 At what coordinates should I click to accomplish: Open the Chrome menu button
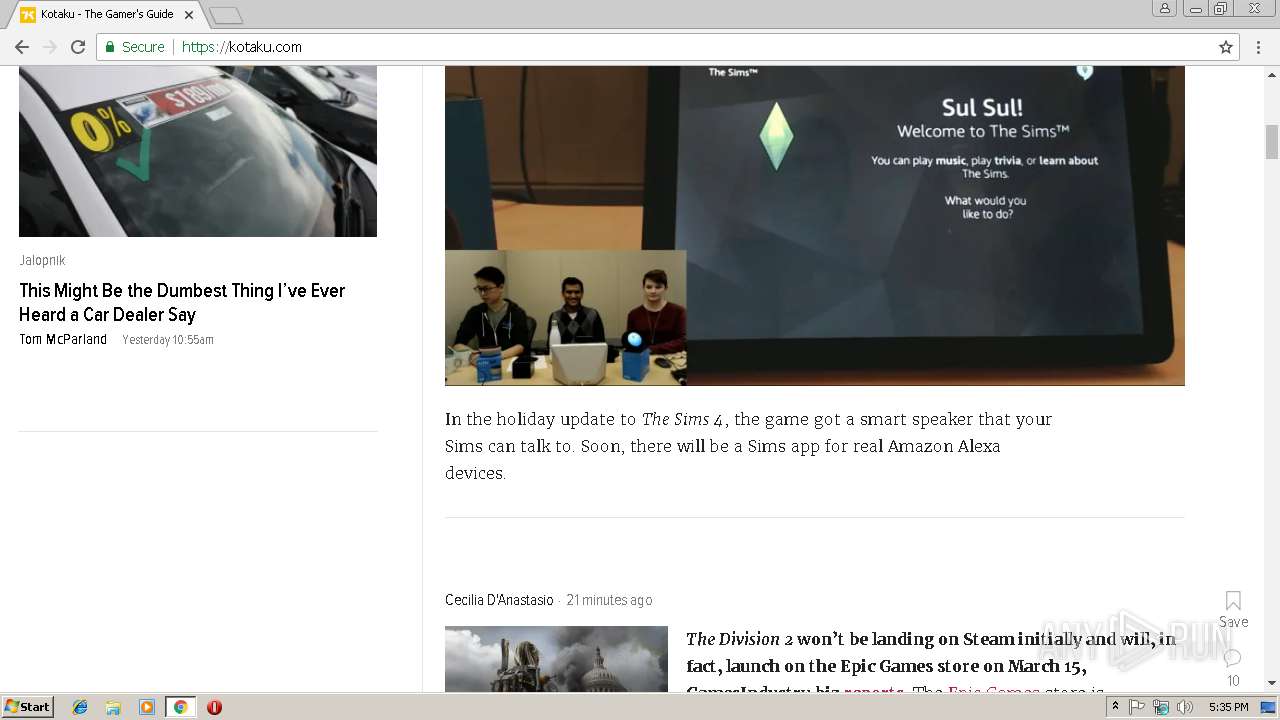[x=1258, y=47]
